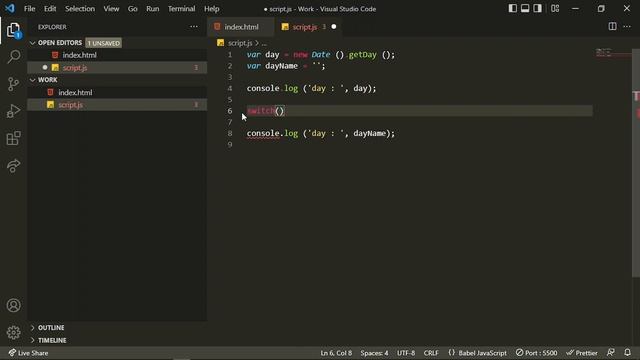
Task: Open the Run menu
Action: pos(153,9)
